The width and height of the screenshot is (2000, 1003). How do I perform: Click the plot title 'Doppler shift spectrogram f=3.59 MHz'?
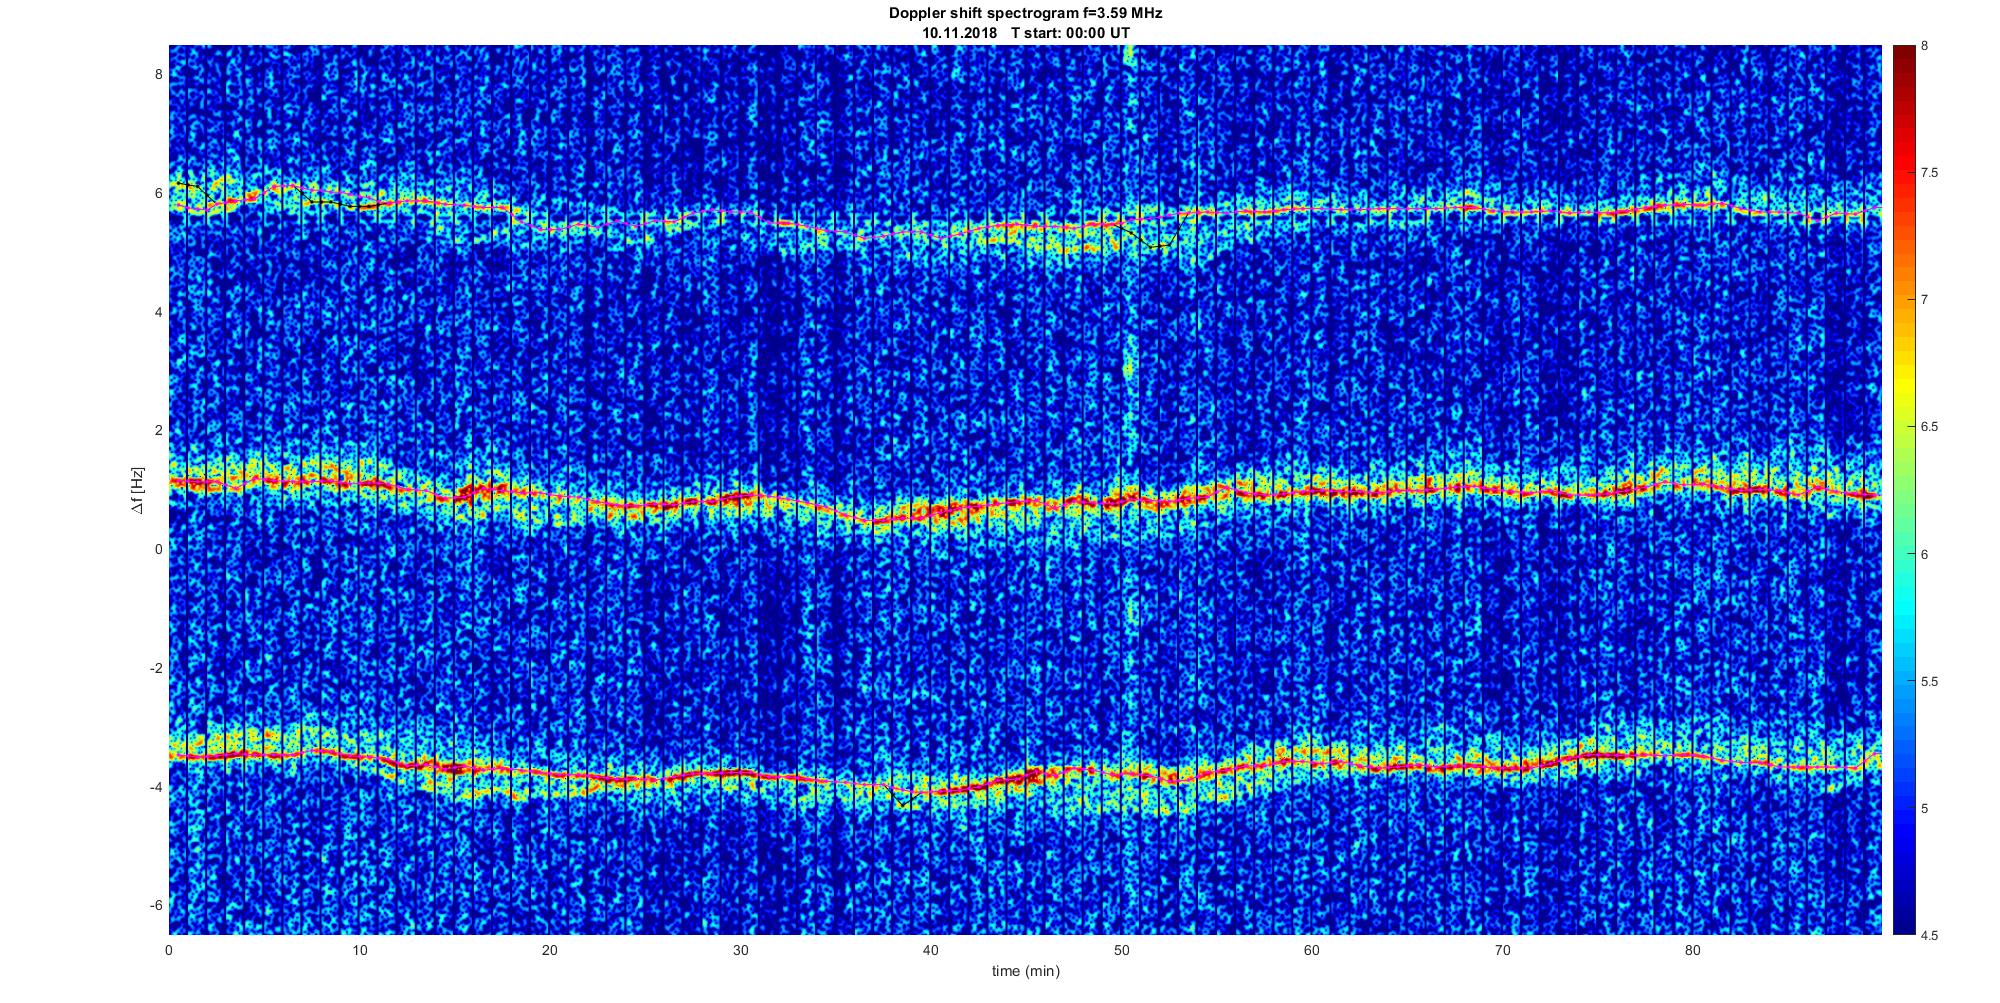pyautogui.click(x=1025, y=13)
